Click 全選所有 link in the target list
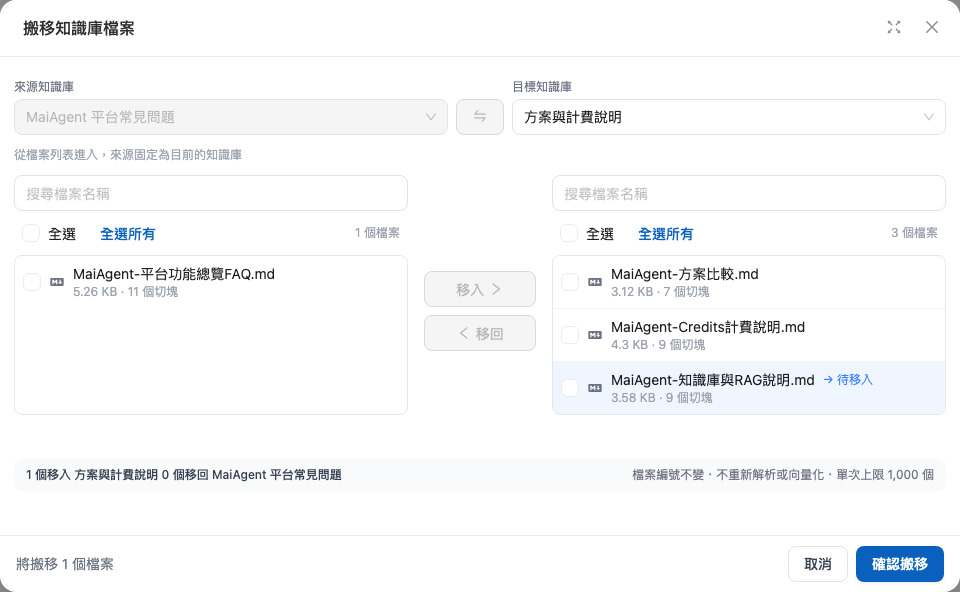Viewport: 960px width, 592px height. coord(666,234)
